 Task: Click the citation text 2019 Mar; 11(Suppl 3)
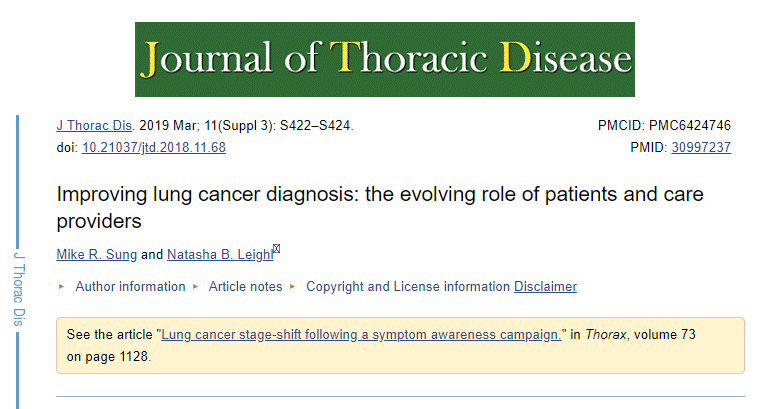click(212, 126)
